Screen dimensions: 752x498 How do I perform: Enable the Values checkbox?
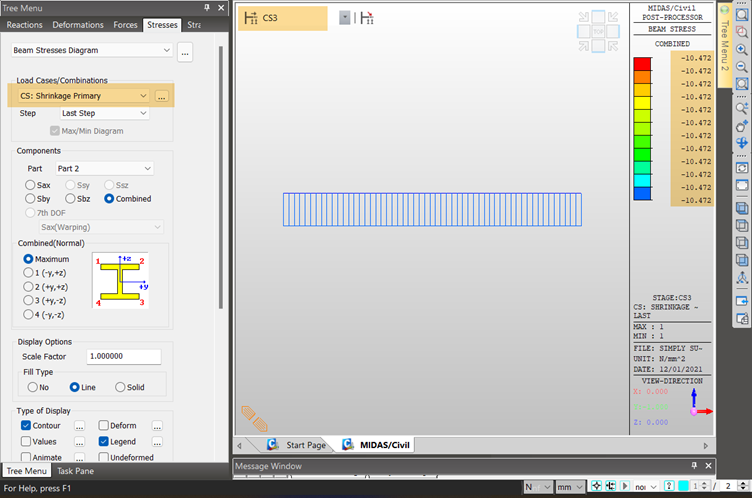click(x=27, y=441)
